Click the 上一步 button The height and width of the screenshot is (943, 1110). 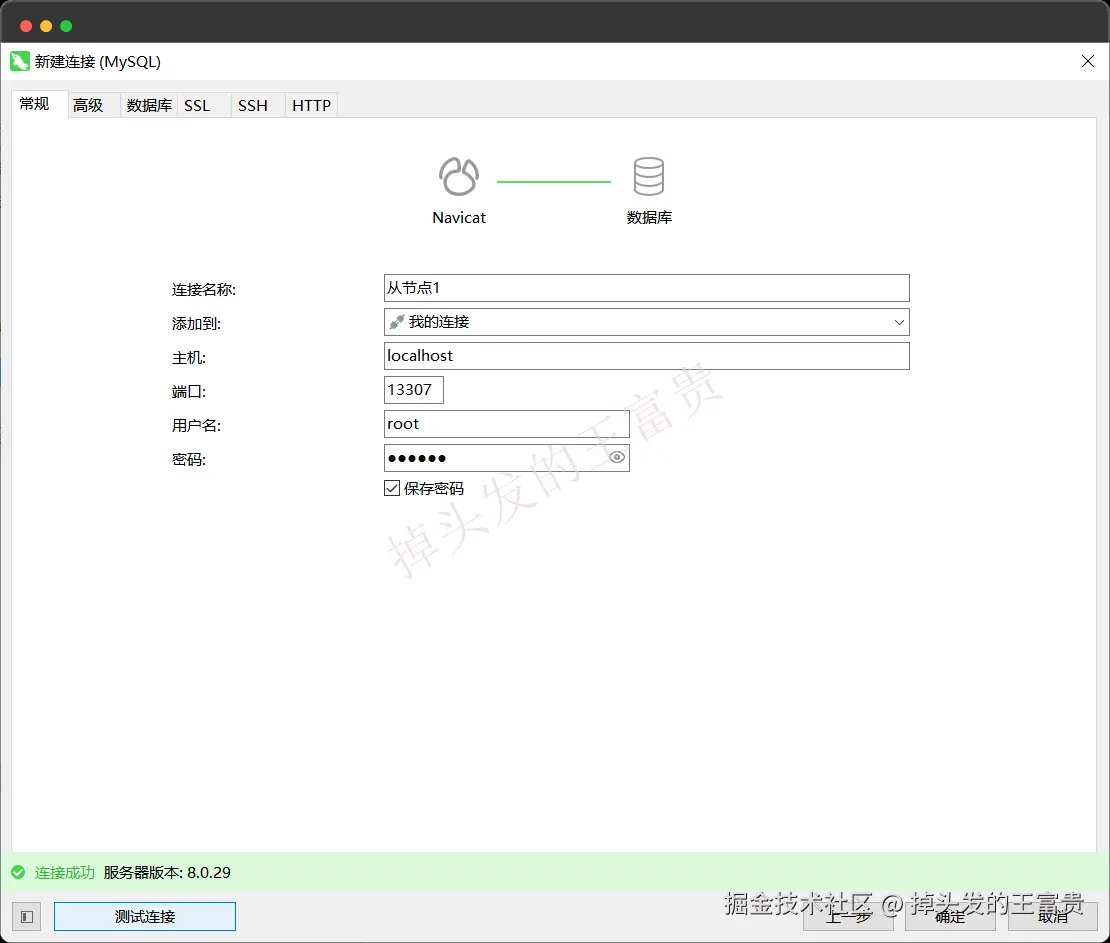[x=848, y=917]
